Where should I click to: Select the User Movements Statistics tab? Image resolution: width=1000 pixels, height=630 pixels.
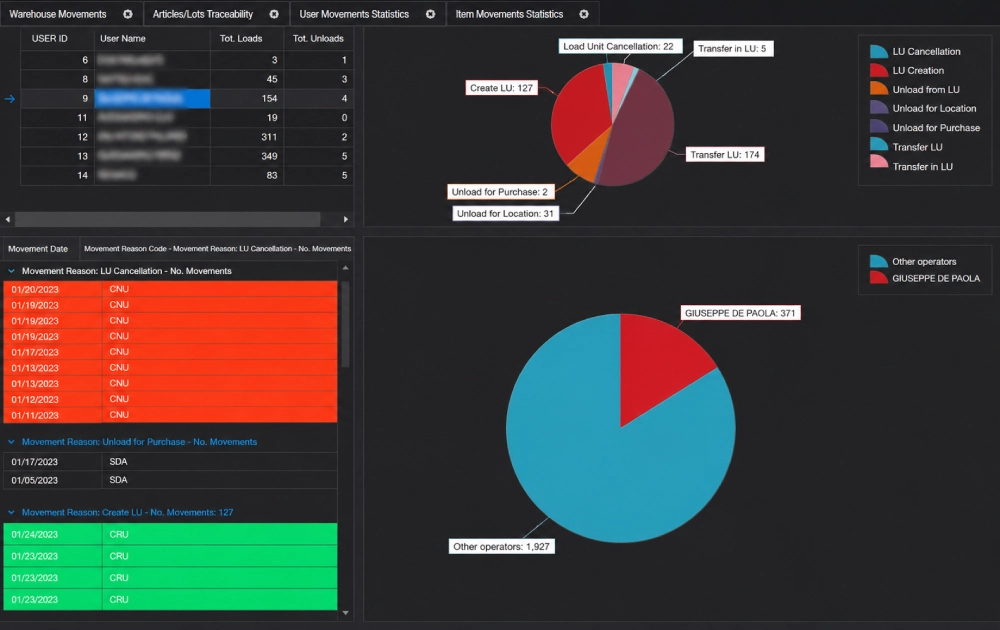pyautogui.click(x=354, y=14)
